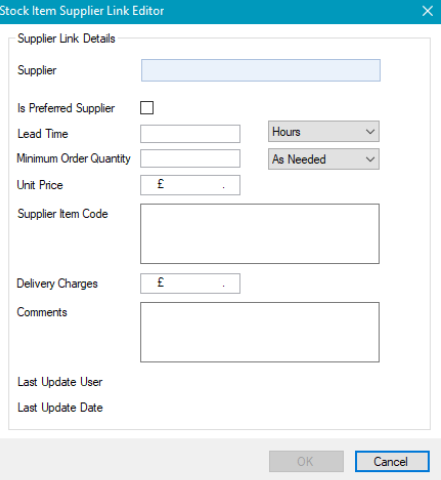Viewport: 441px width, 480px height.
Task: Click the Supplier input field
Action: (x=261, y=70)
